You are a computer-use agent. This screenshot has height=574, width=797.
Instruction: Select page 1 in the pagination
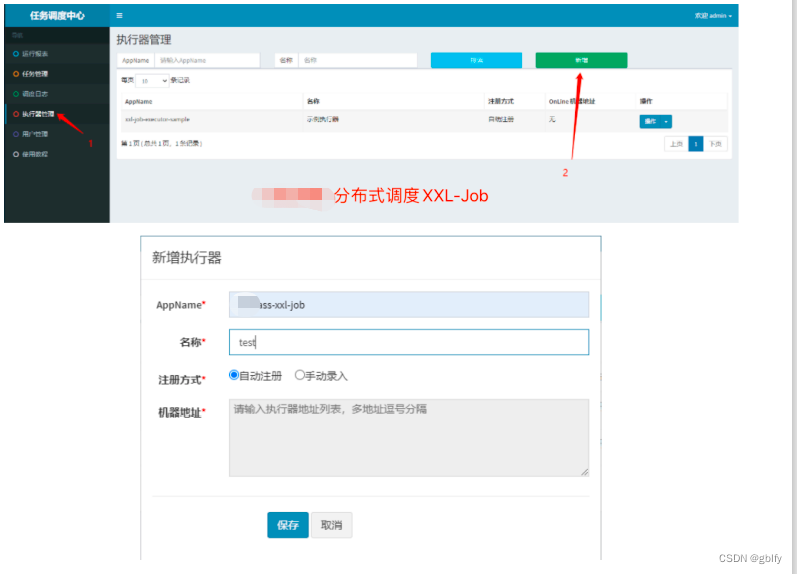coord(695,144)
